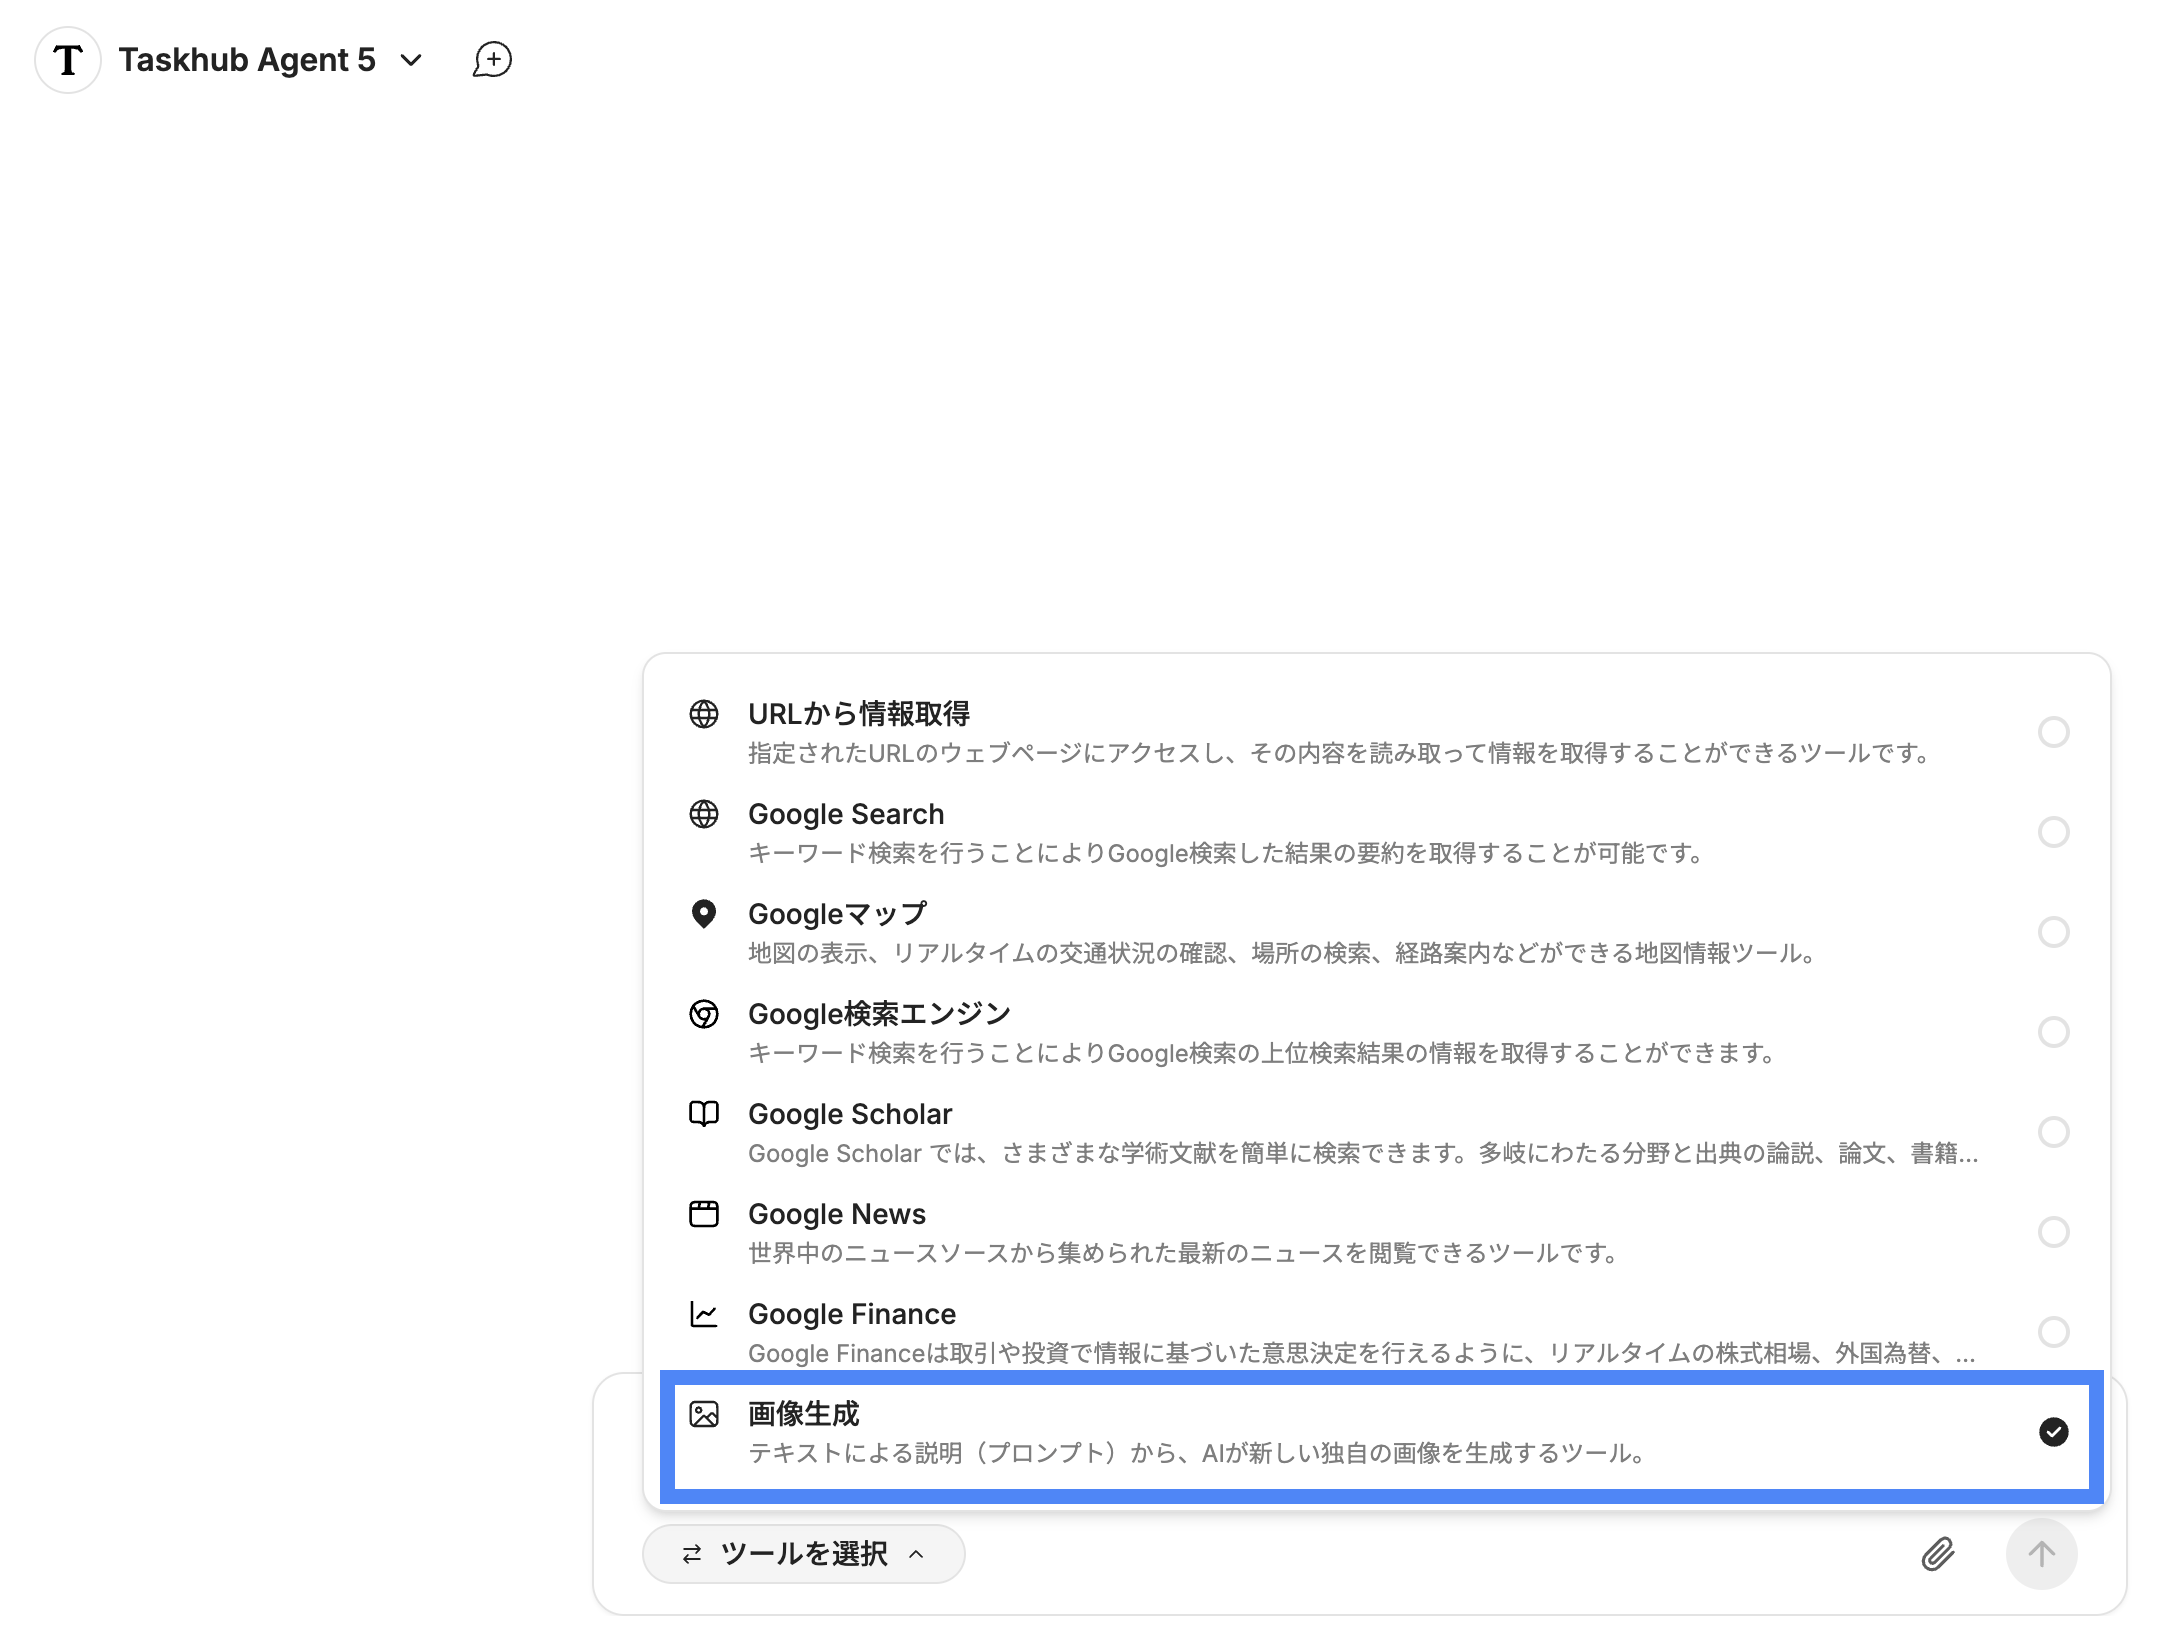This screenshot has width=2166, height=1646.
Task: Select the Google Search radio button
Action: [2053, 832]
